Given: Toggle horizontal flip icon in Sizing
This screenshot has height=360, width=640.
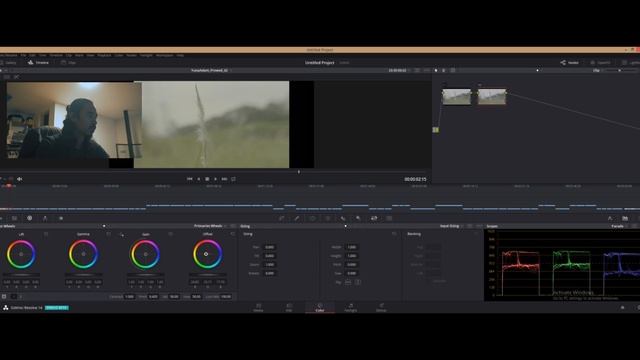Looking at the screenshot, I should (348, 282).
